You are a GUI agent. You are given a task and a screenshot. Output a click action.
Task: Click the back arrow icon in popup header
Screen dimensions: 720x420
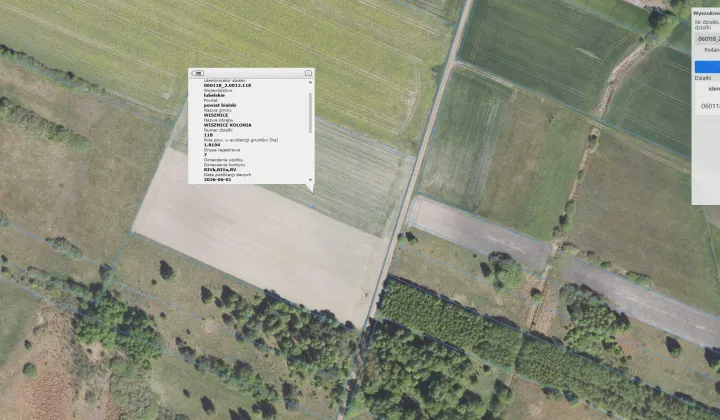[x=197, y=73]
